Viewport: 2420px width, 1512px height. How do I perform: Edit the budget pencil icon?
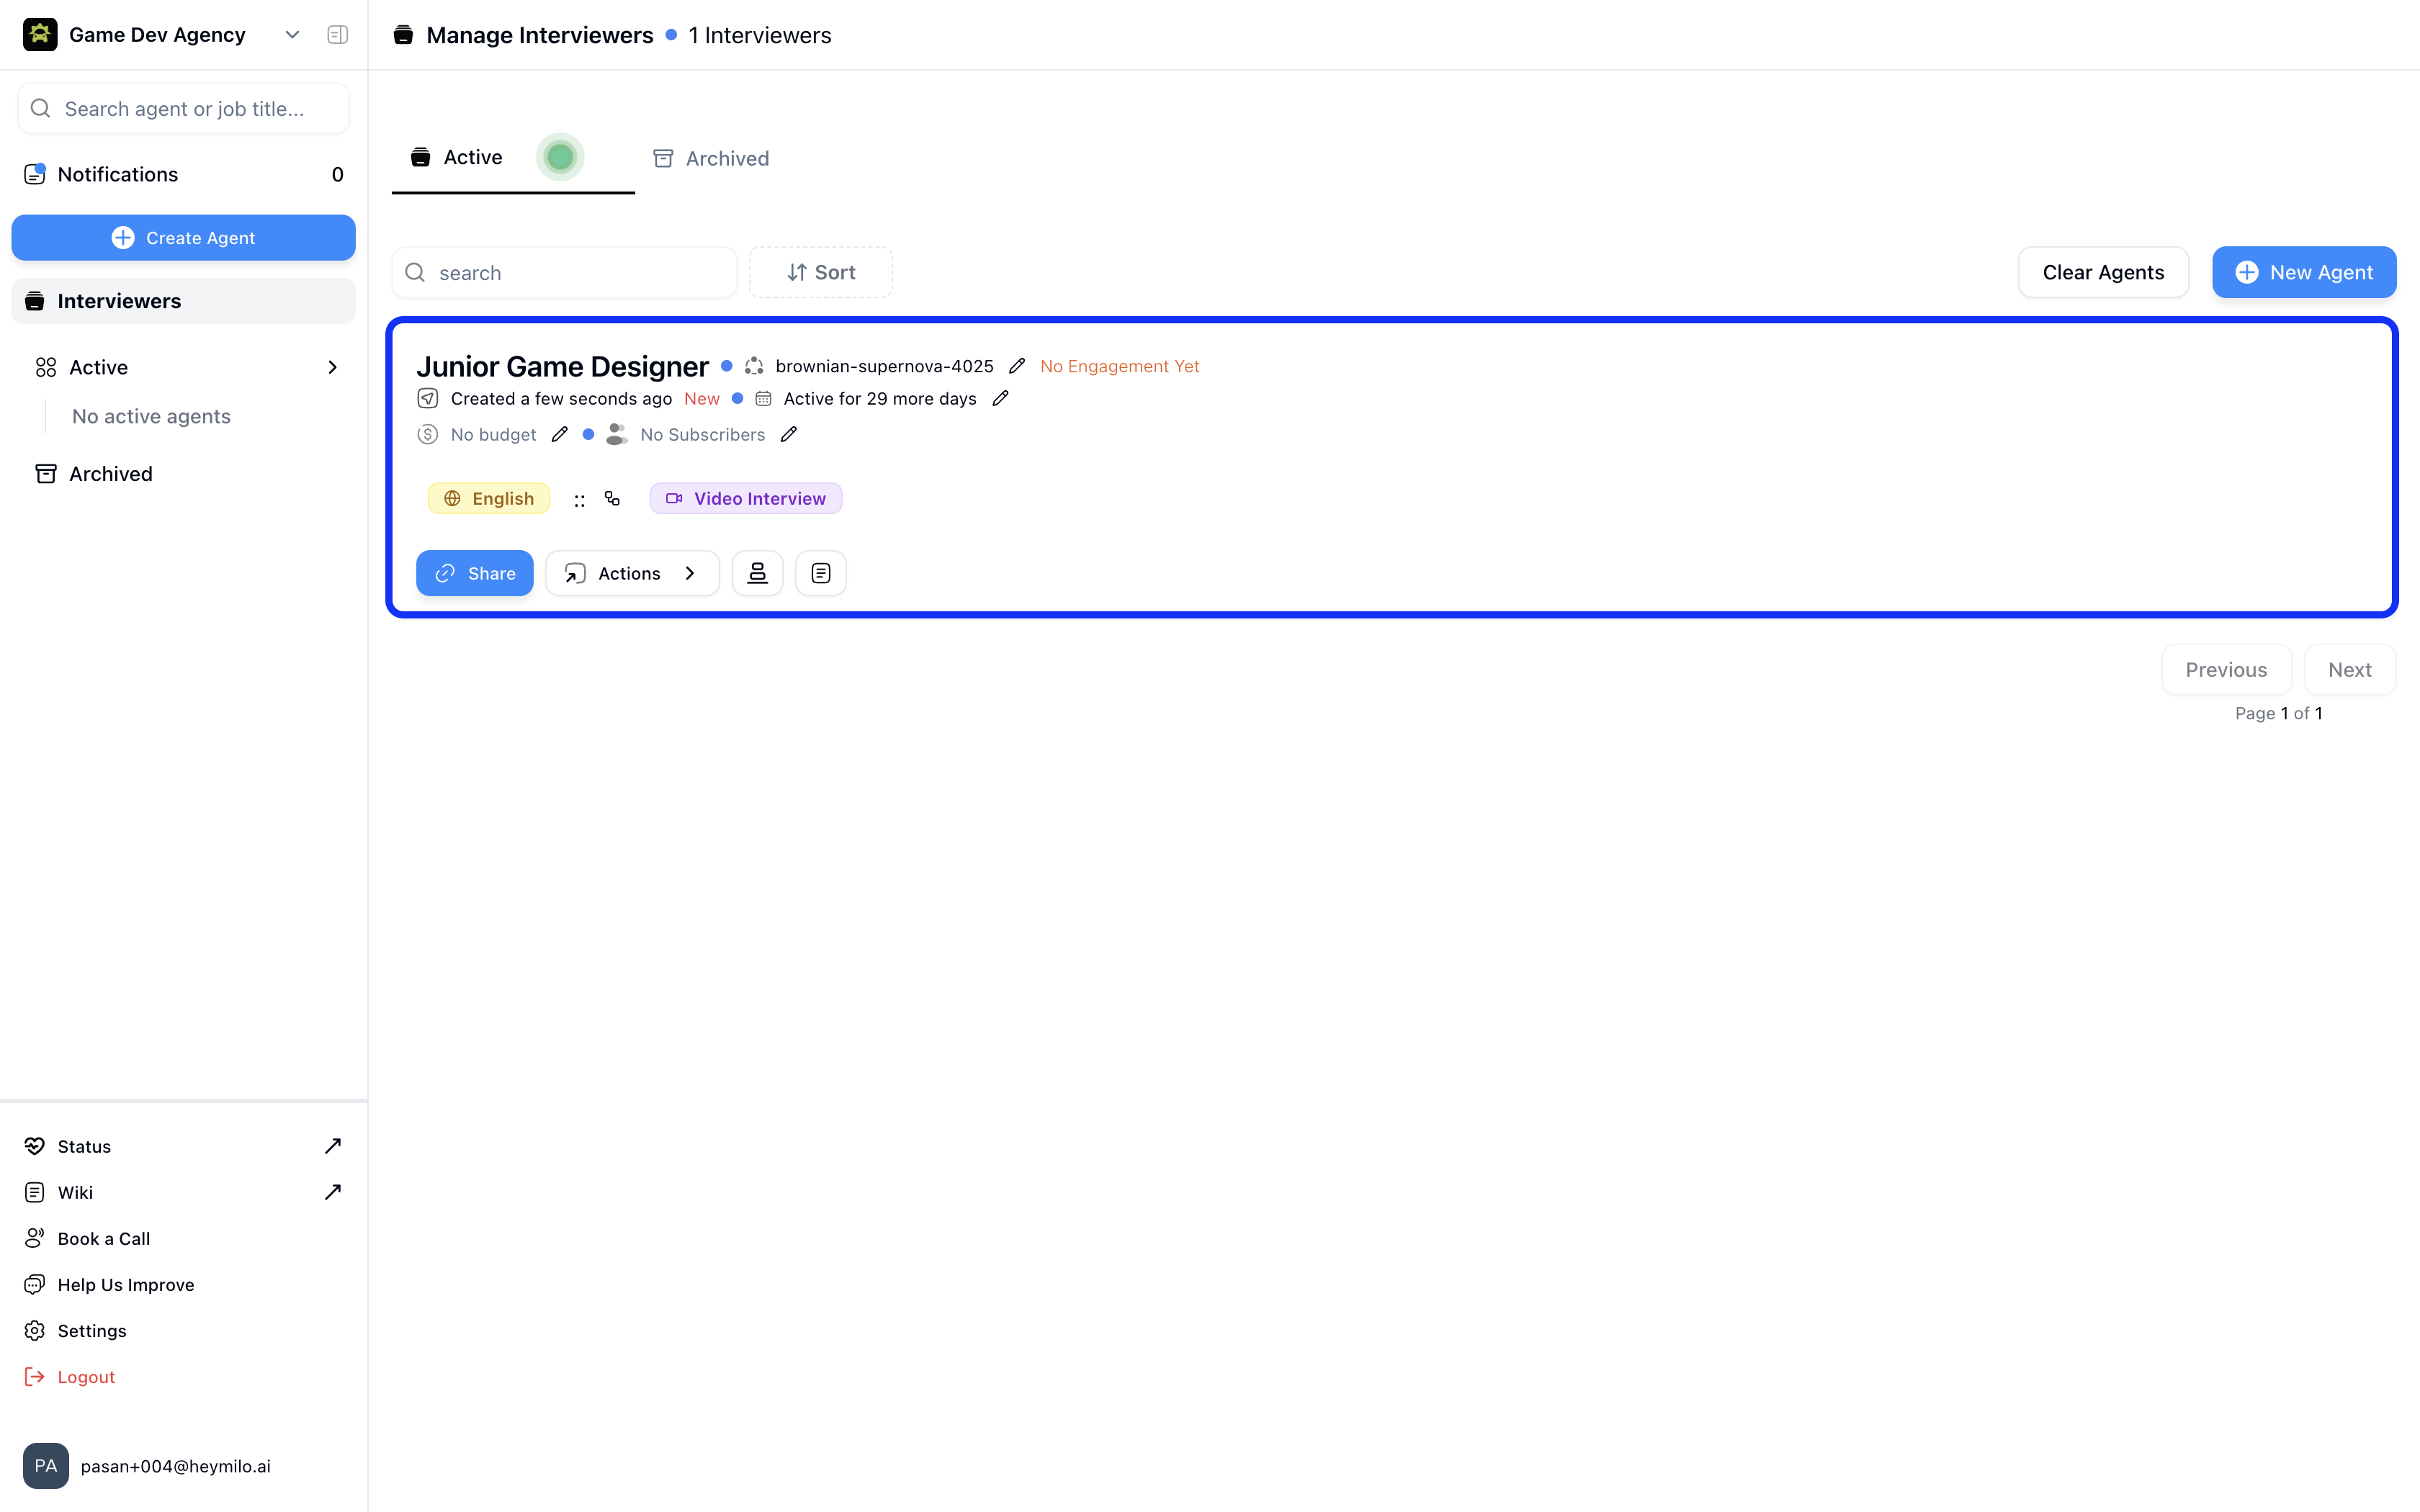(x=560, y=434)
